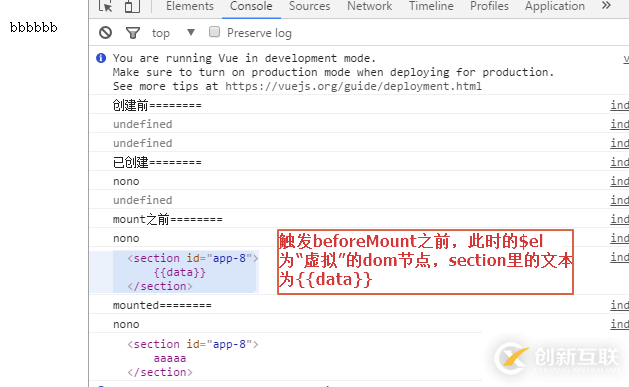Select the bbbbbb text on the page
The height and width of the screenshot is (387, 629).
pyautogui.click(x=34, y=27)
